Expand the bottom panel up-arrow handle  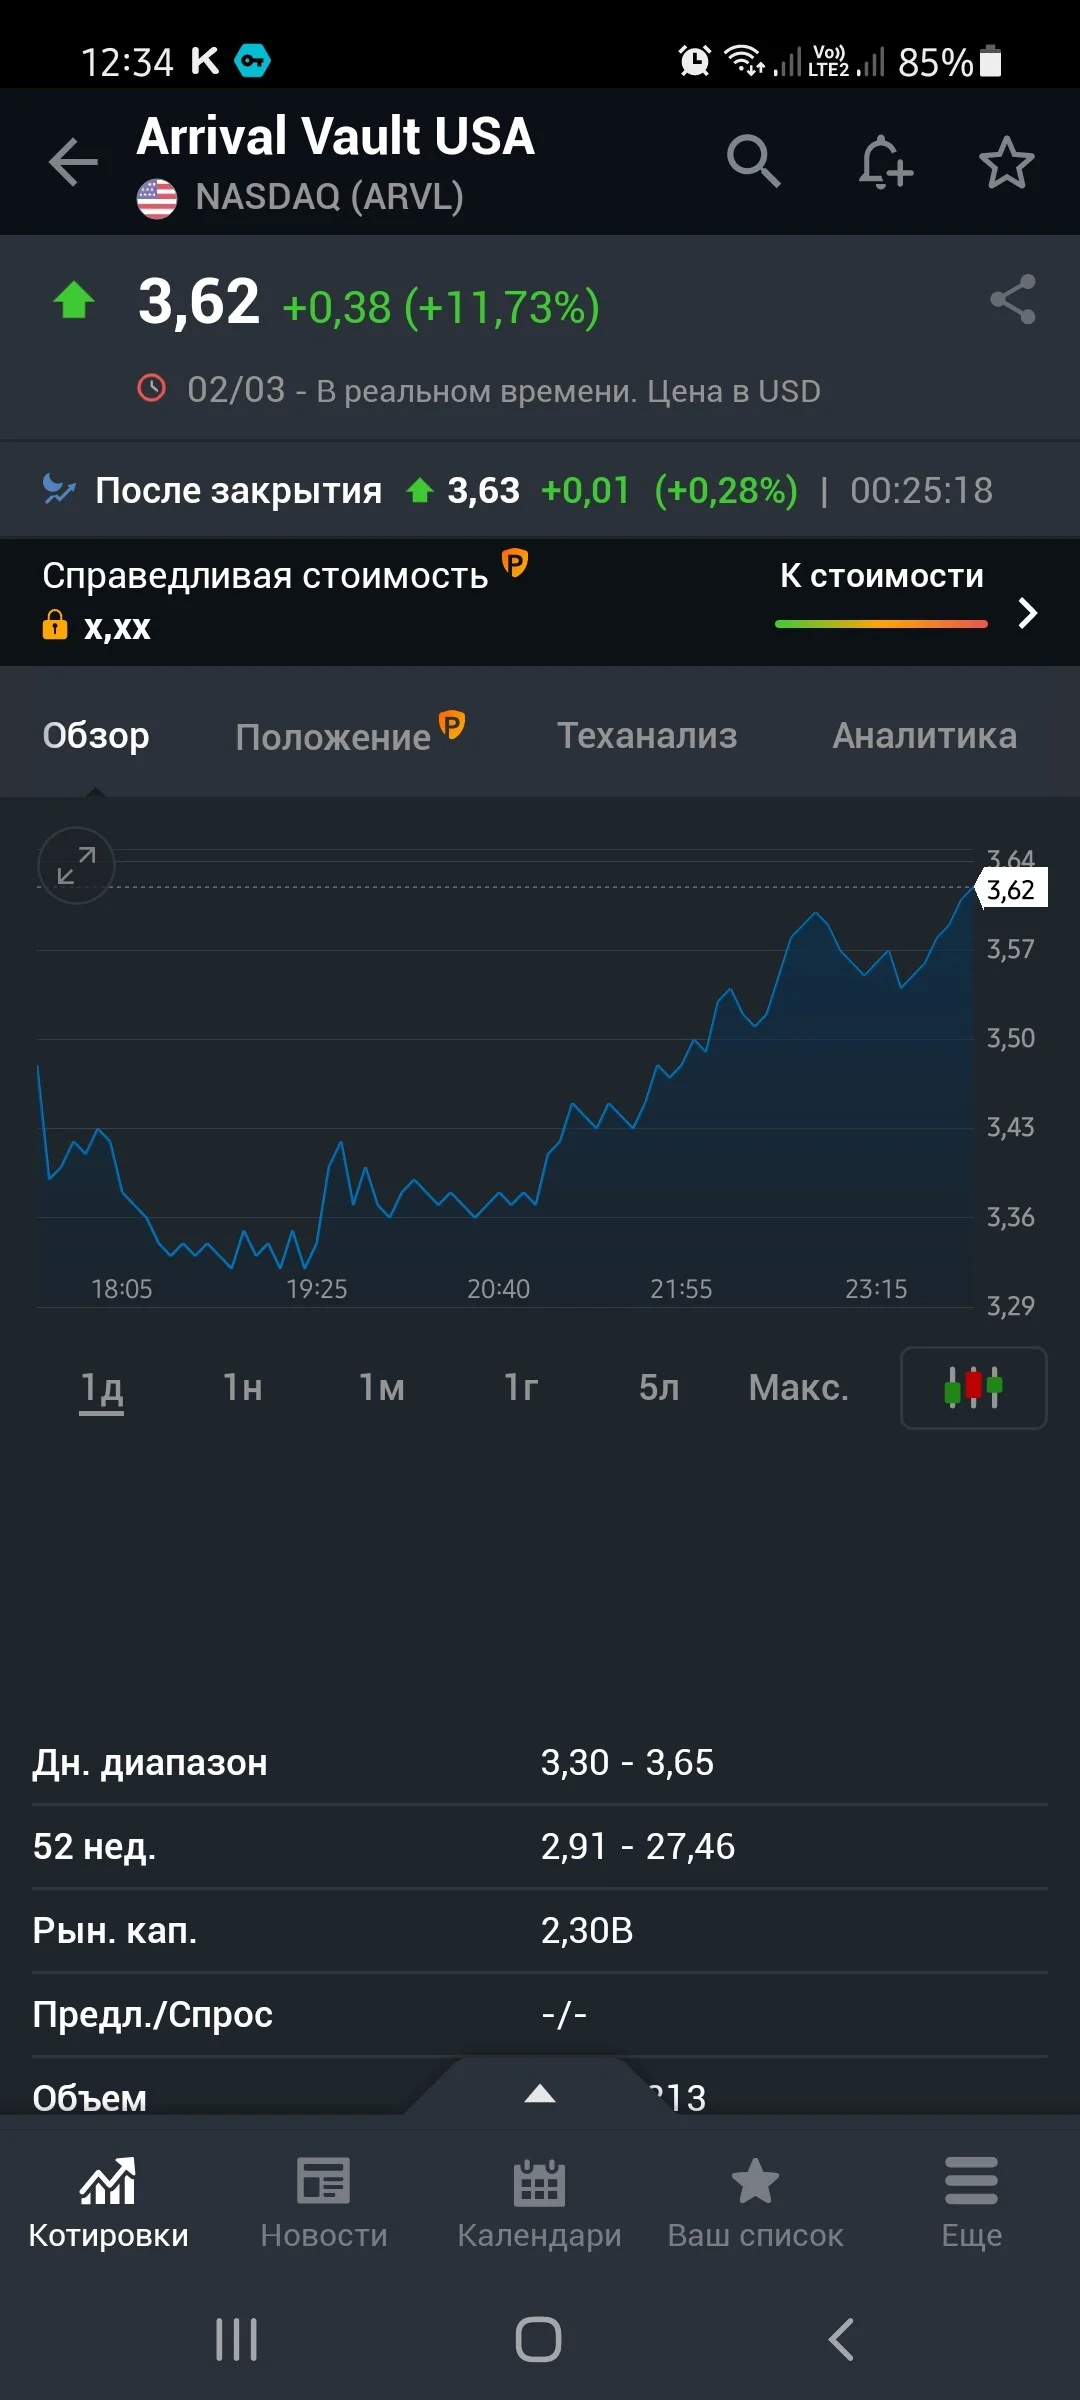[x=540, y=2093]
